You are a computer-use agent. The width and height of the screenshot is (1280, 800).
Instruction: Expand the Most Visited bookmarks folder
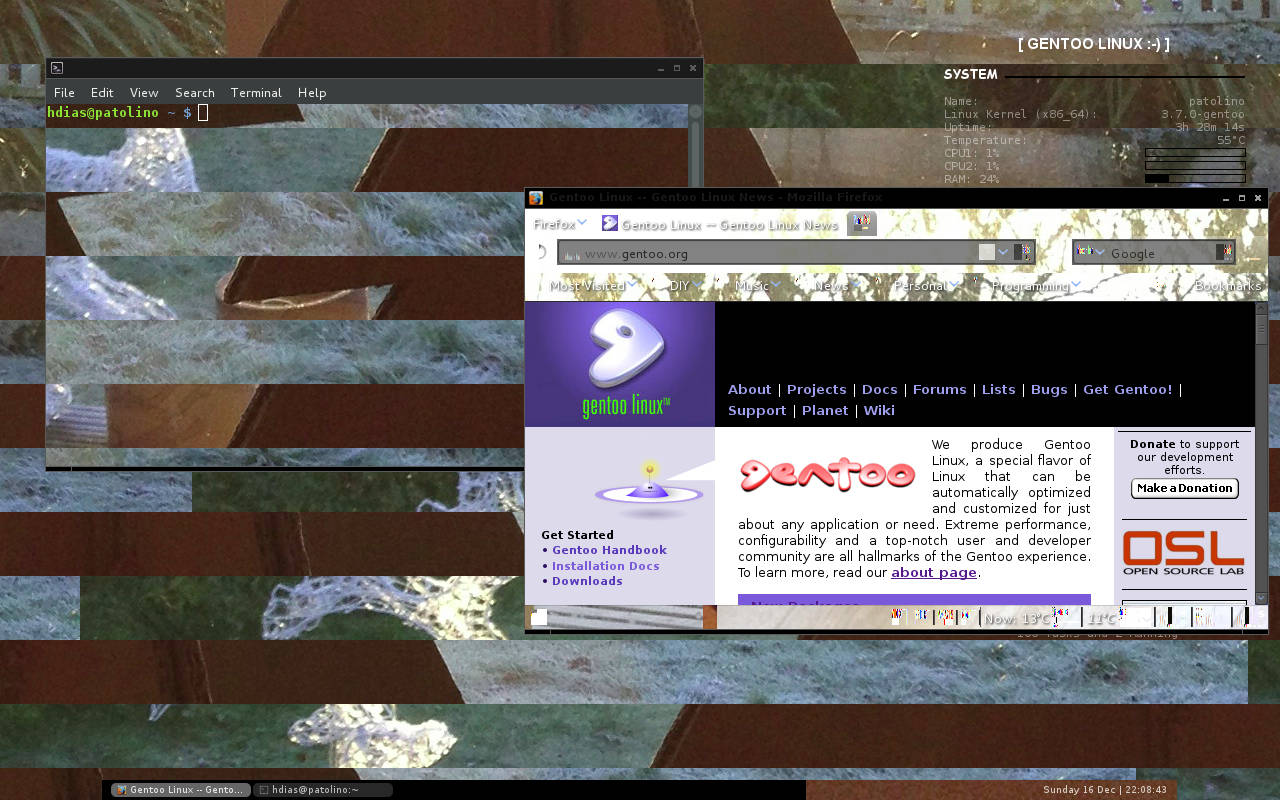tap(592, 285)
